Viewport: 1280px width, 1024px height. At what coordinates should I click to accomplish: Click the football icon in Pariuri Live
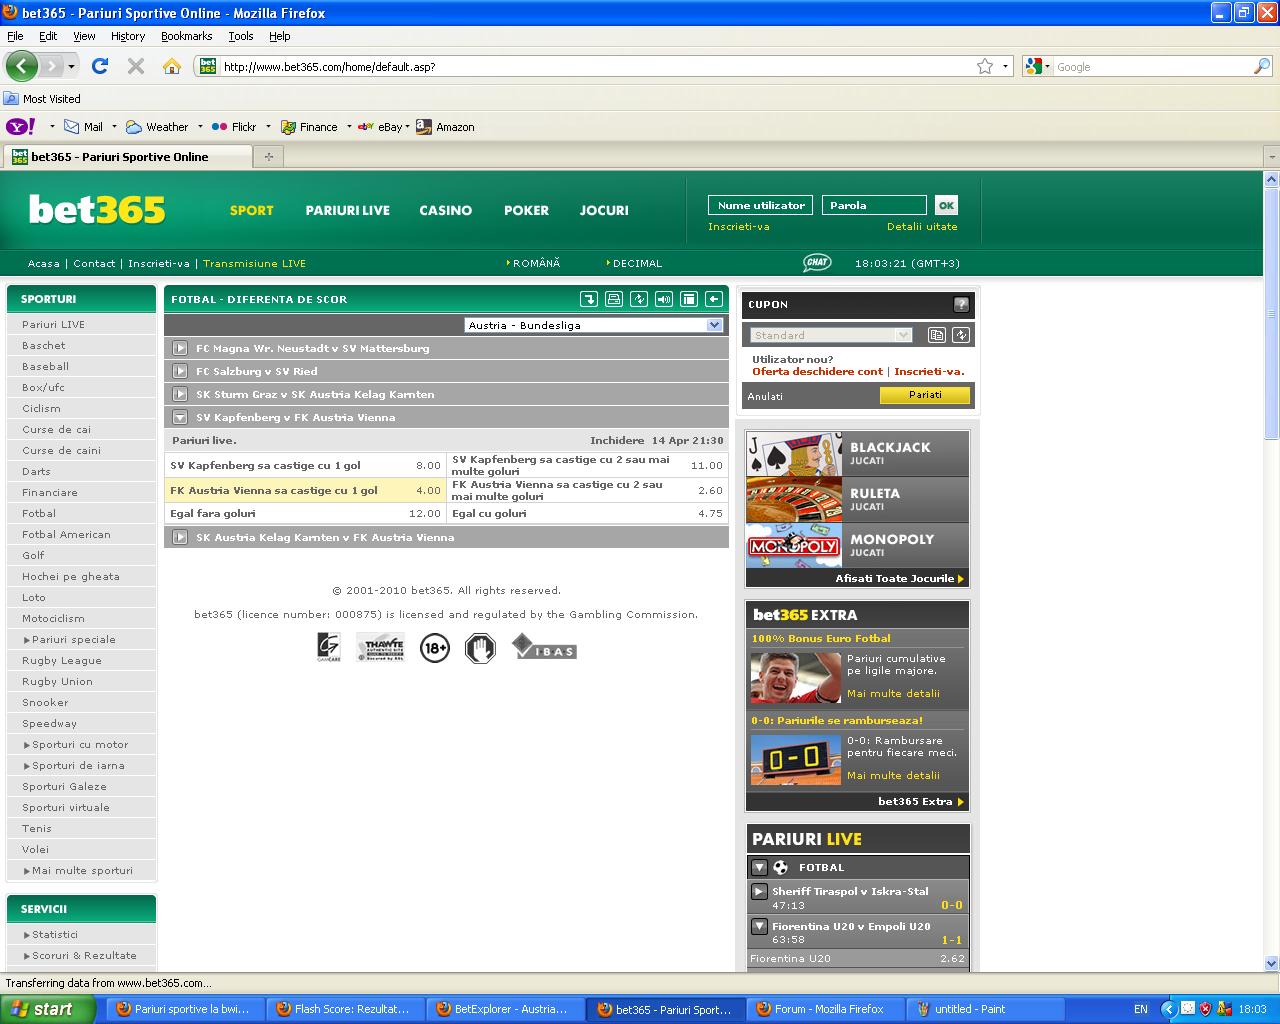click(781, 867)
